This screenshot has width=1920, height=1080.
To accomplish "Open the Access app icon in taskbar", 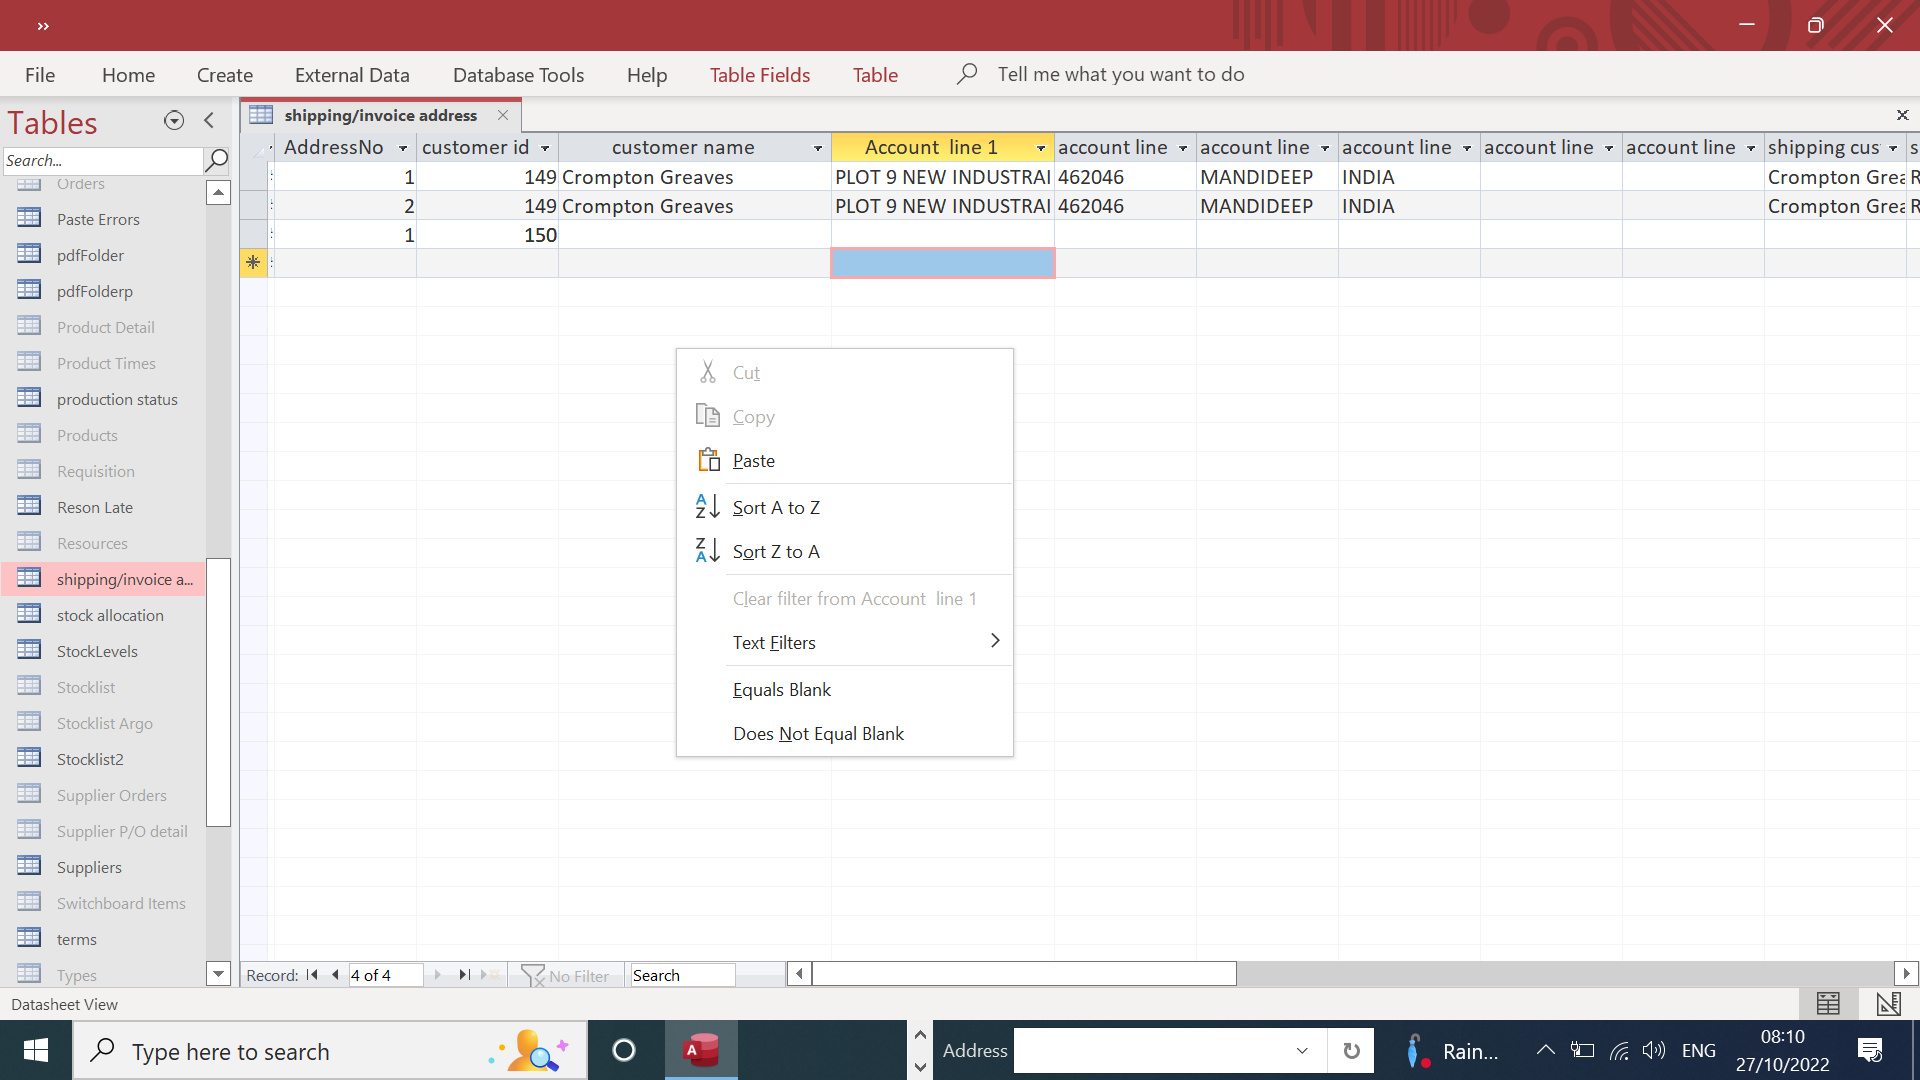I will 701,1050.
